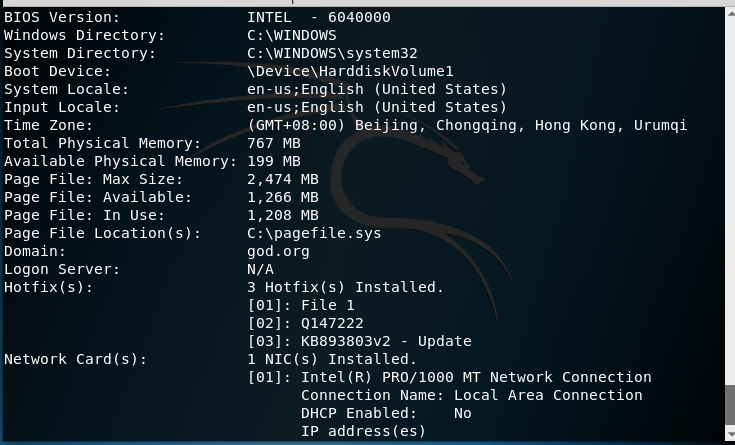Click the BIOS Version value INTEL - 6040000
This screenshot has height=445, width=735.
[x=319, y=17]
